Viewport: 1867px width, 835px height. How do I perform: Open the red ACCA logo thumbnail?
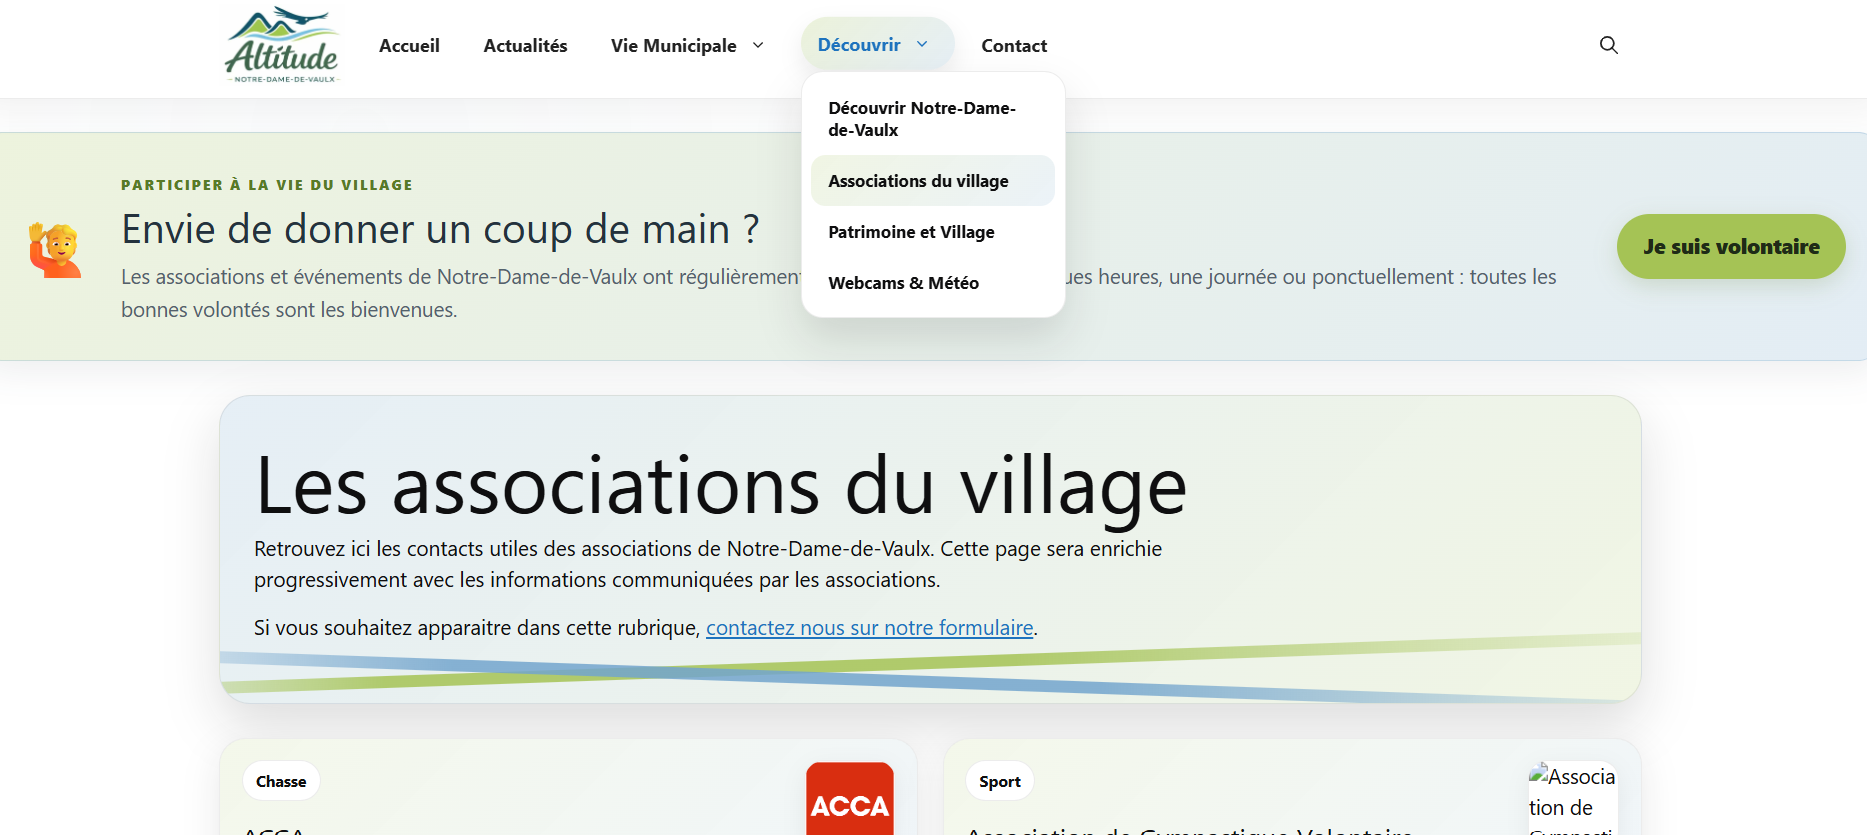[x=850, y=799]
